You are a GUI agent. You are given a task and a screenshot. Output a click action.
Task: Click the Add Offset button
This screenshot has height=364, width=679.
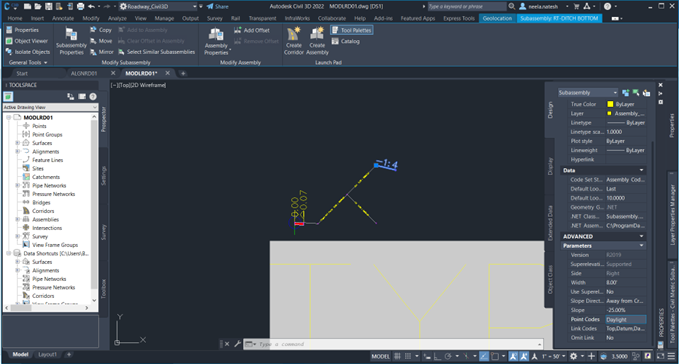pyautogui.click(x=252, y=30)
